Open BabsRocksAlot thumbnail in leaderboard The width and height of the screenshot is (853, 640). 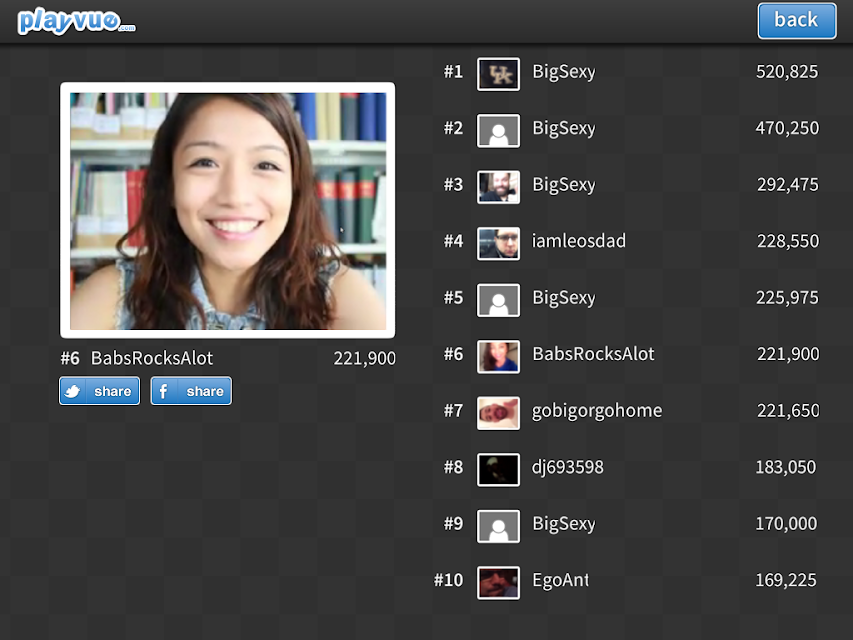[498, 356]
